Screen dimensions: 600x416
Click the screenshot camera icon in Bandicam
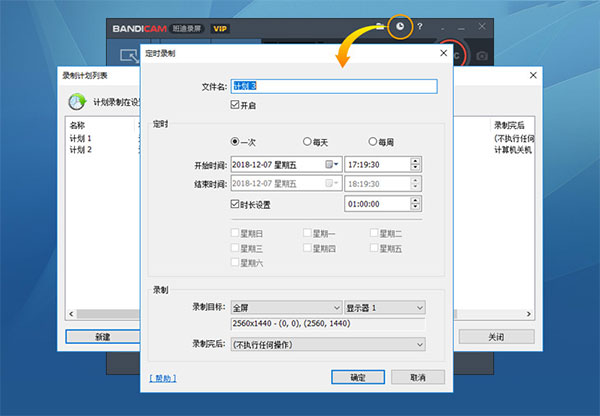coord(482,56)
